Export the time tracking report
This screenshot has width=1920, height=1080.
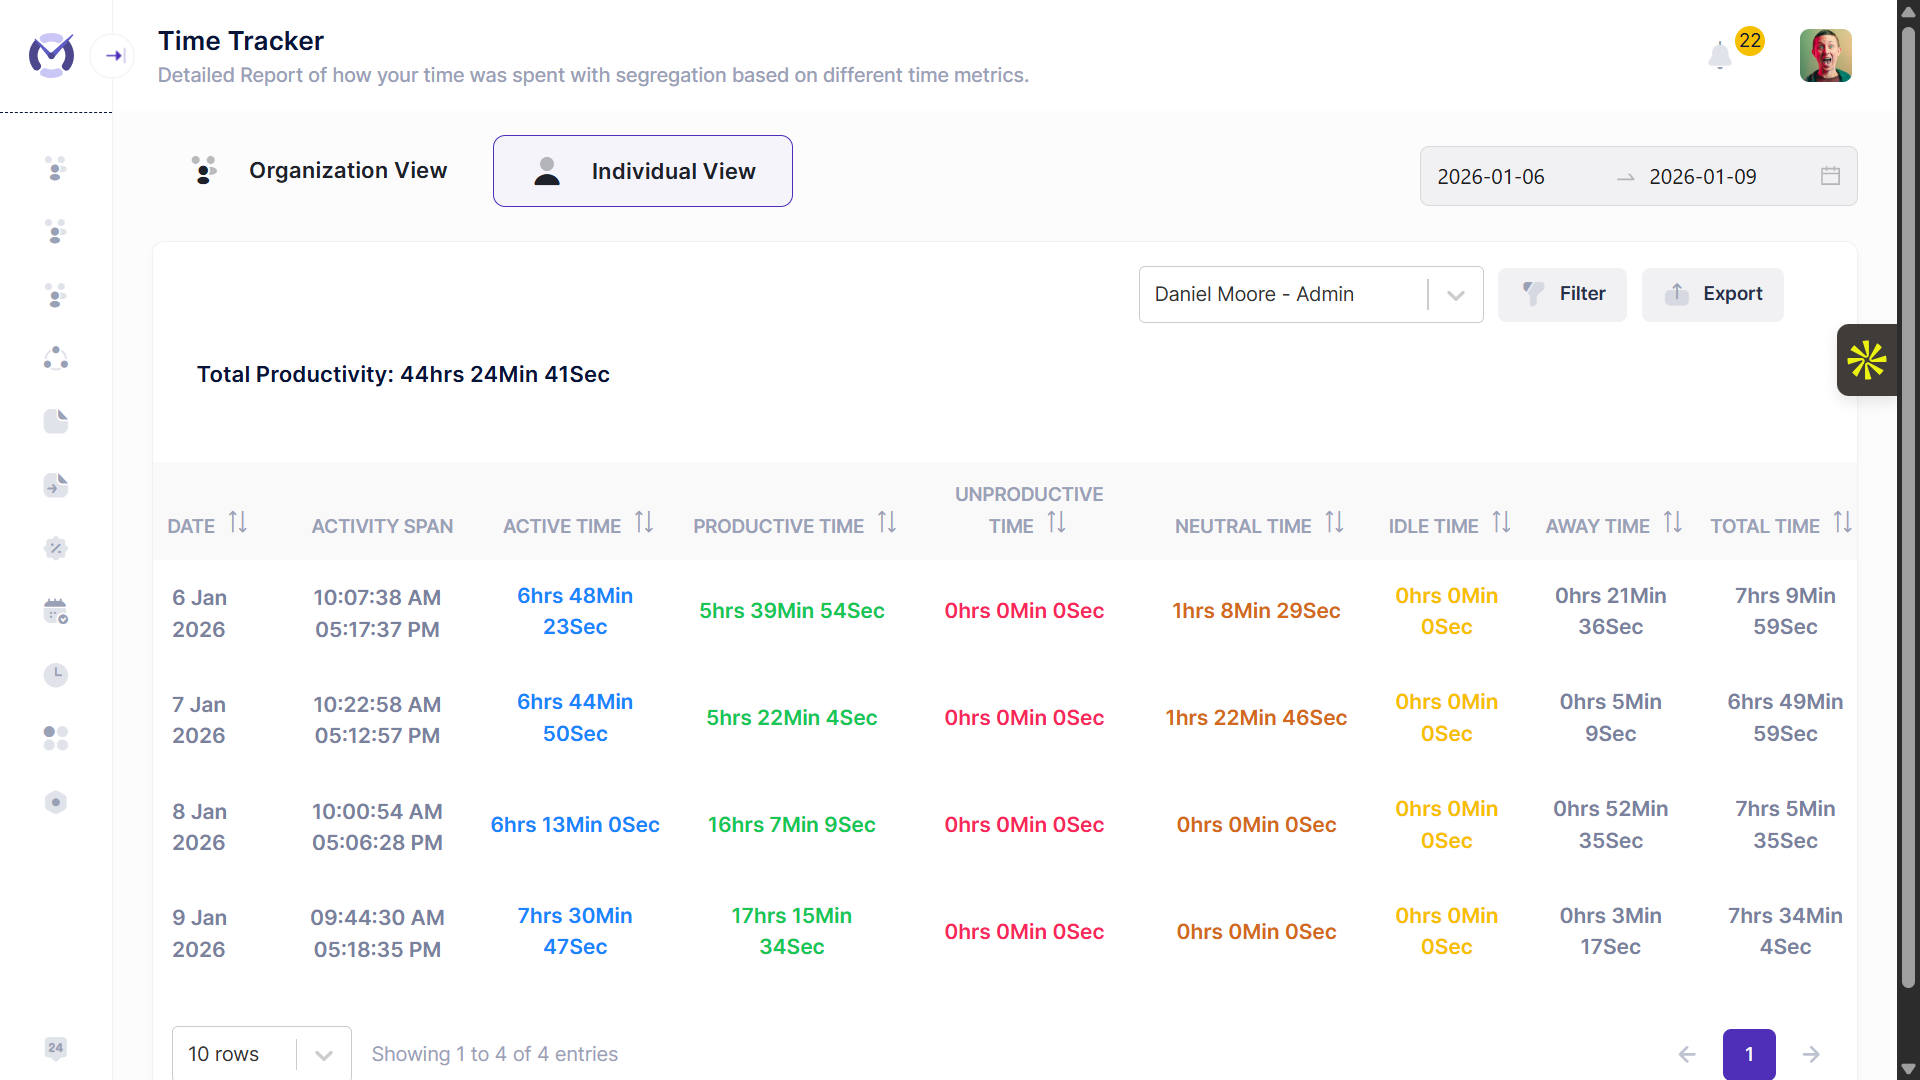point(1712,294)
